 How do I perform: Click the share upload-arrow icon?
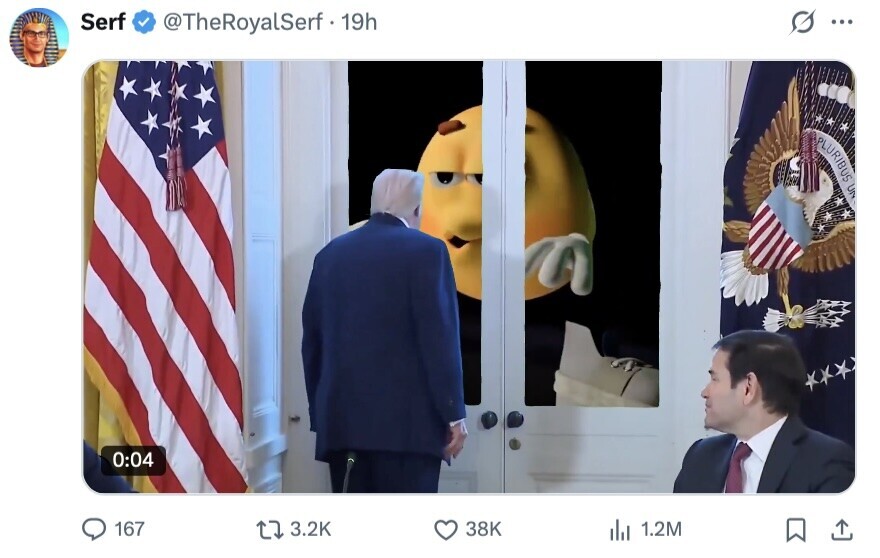(x=842, y=529)
